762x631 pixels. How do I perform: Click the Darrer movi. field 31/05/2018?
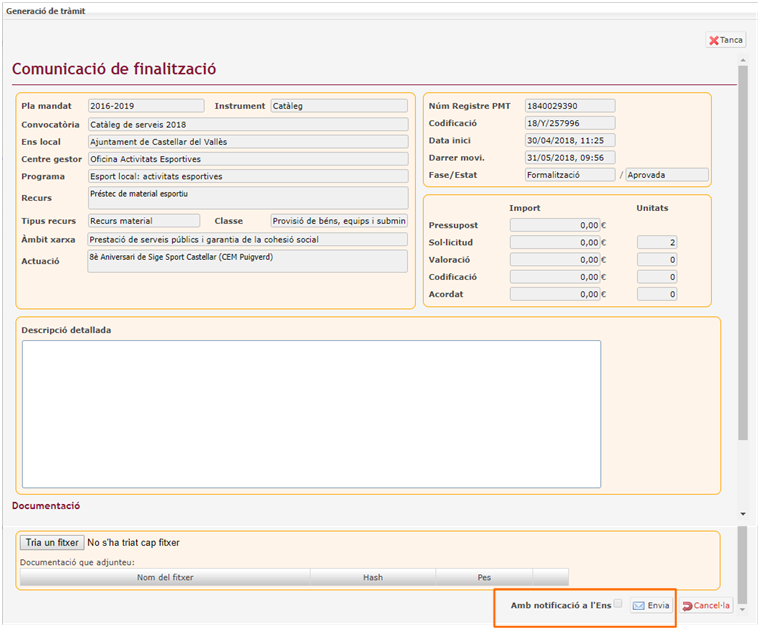click(x=570, y=158)
